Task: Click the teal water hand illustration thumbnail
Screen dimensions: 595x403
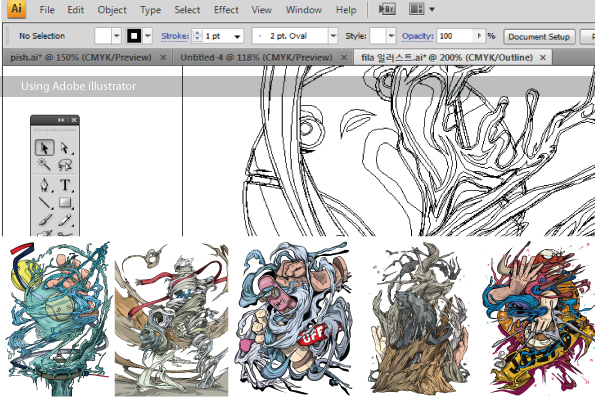Action: coord(59,319)
